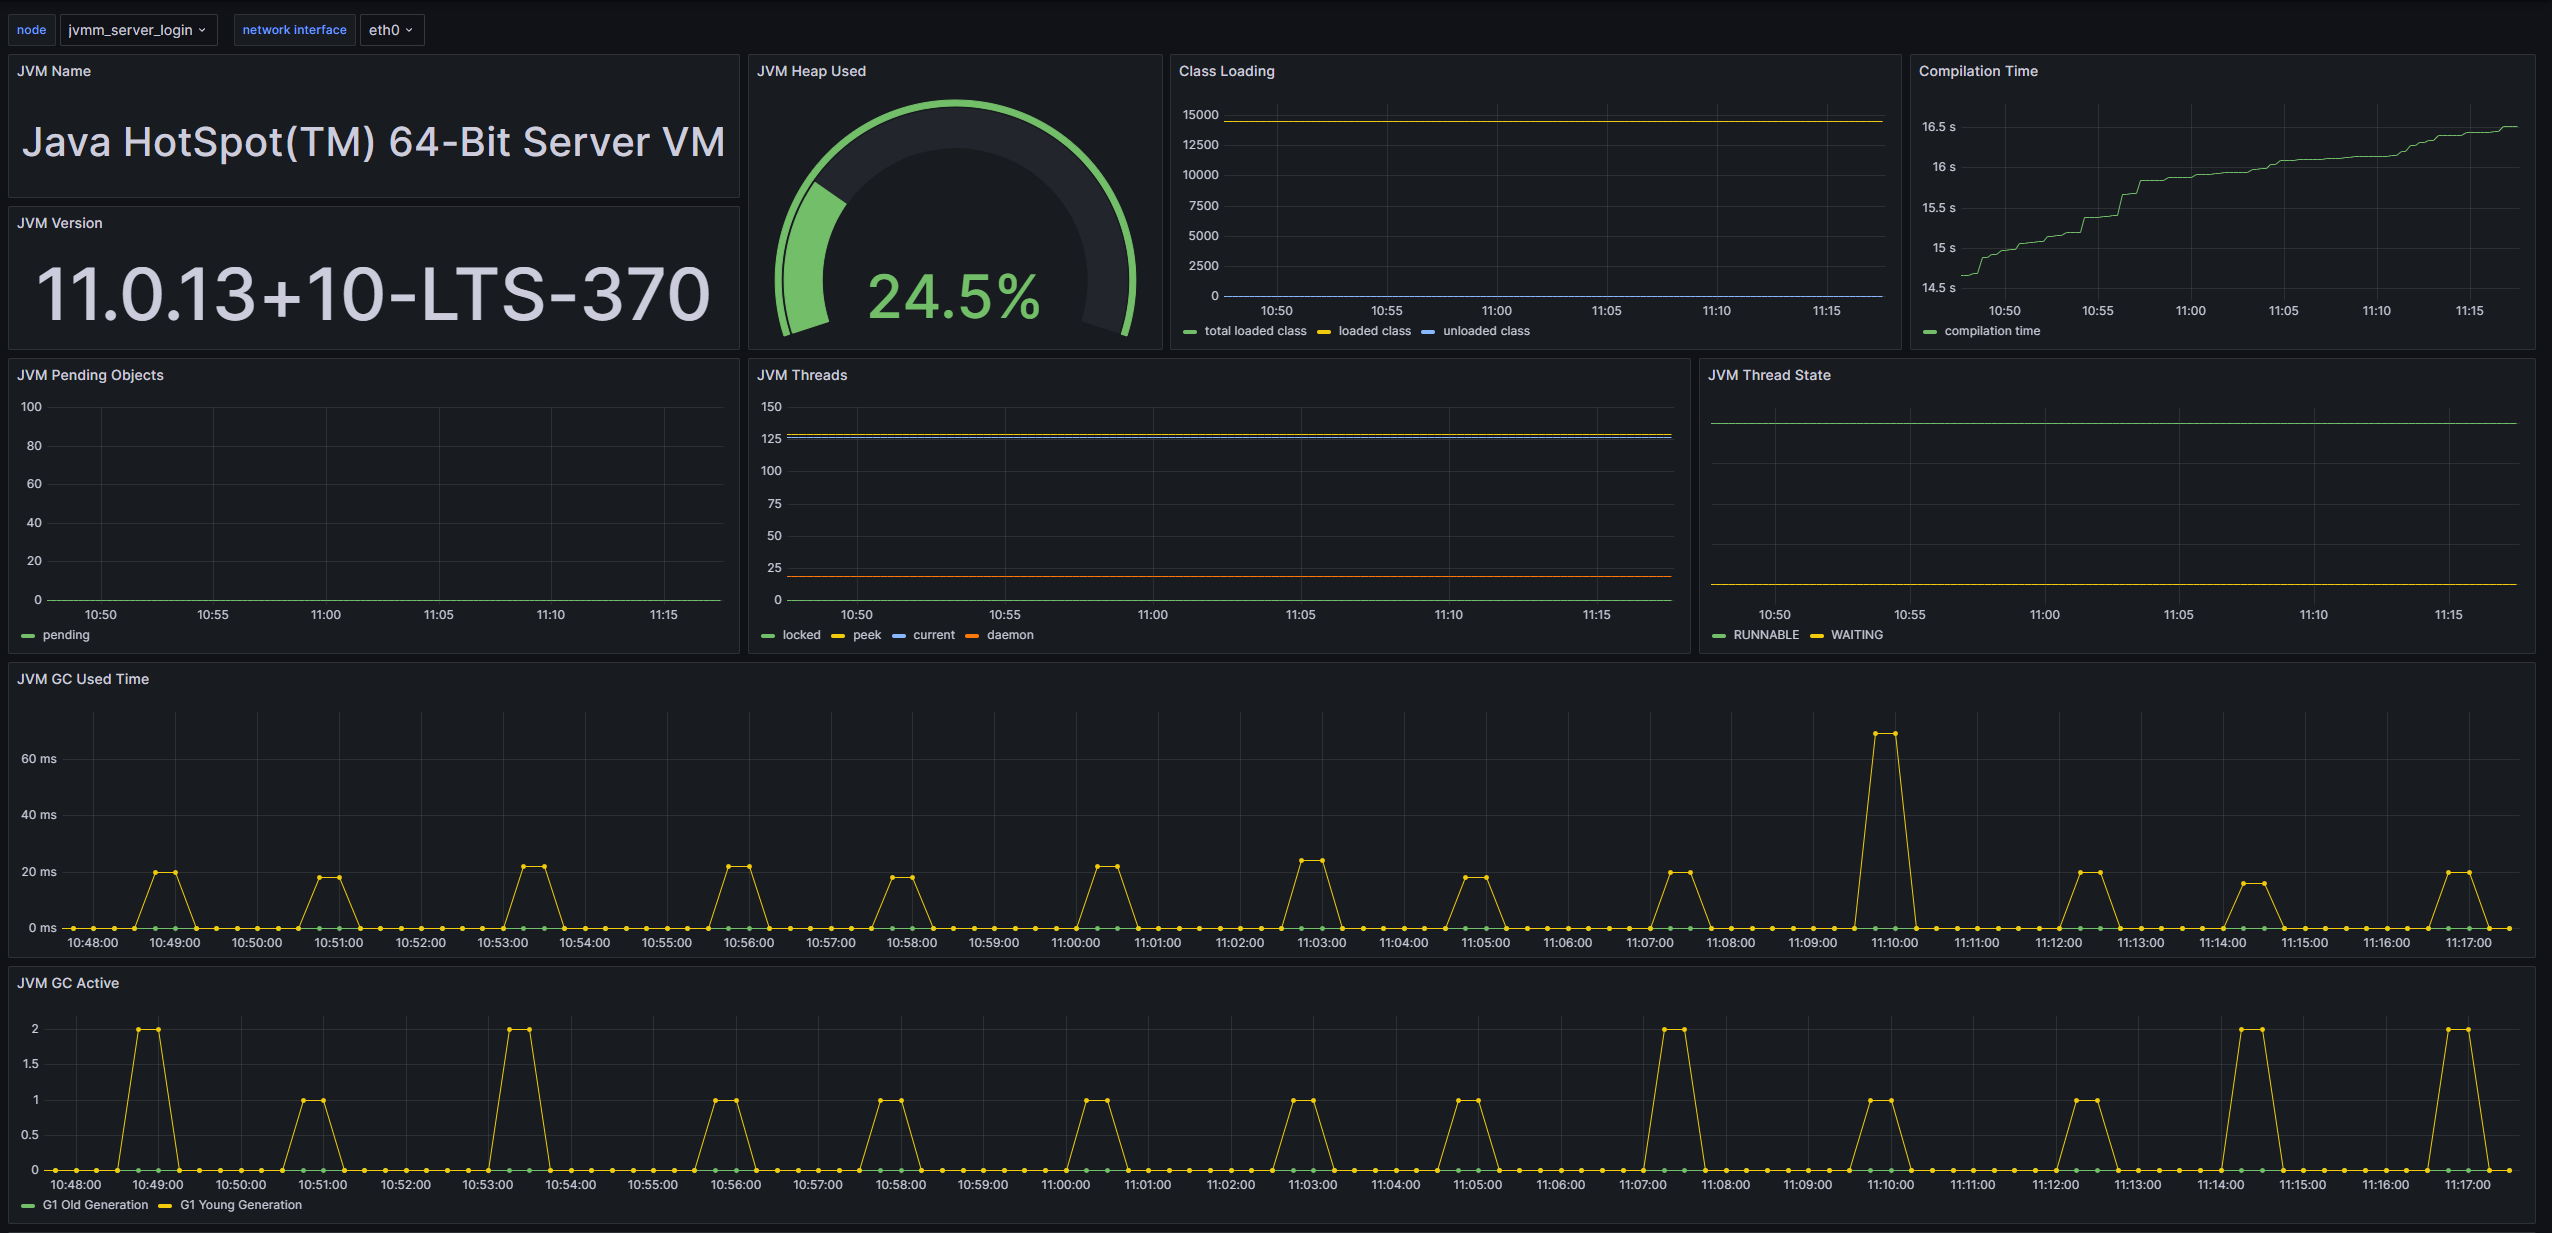Click the network interface variable label
Viewport: 2552px width, 1233px height.
(294, 30)
